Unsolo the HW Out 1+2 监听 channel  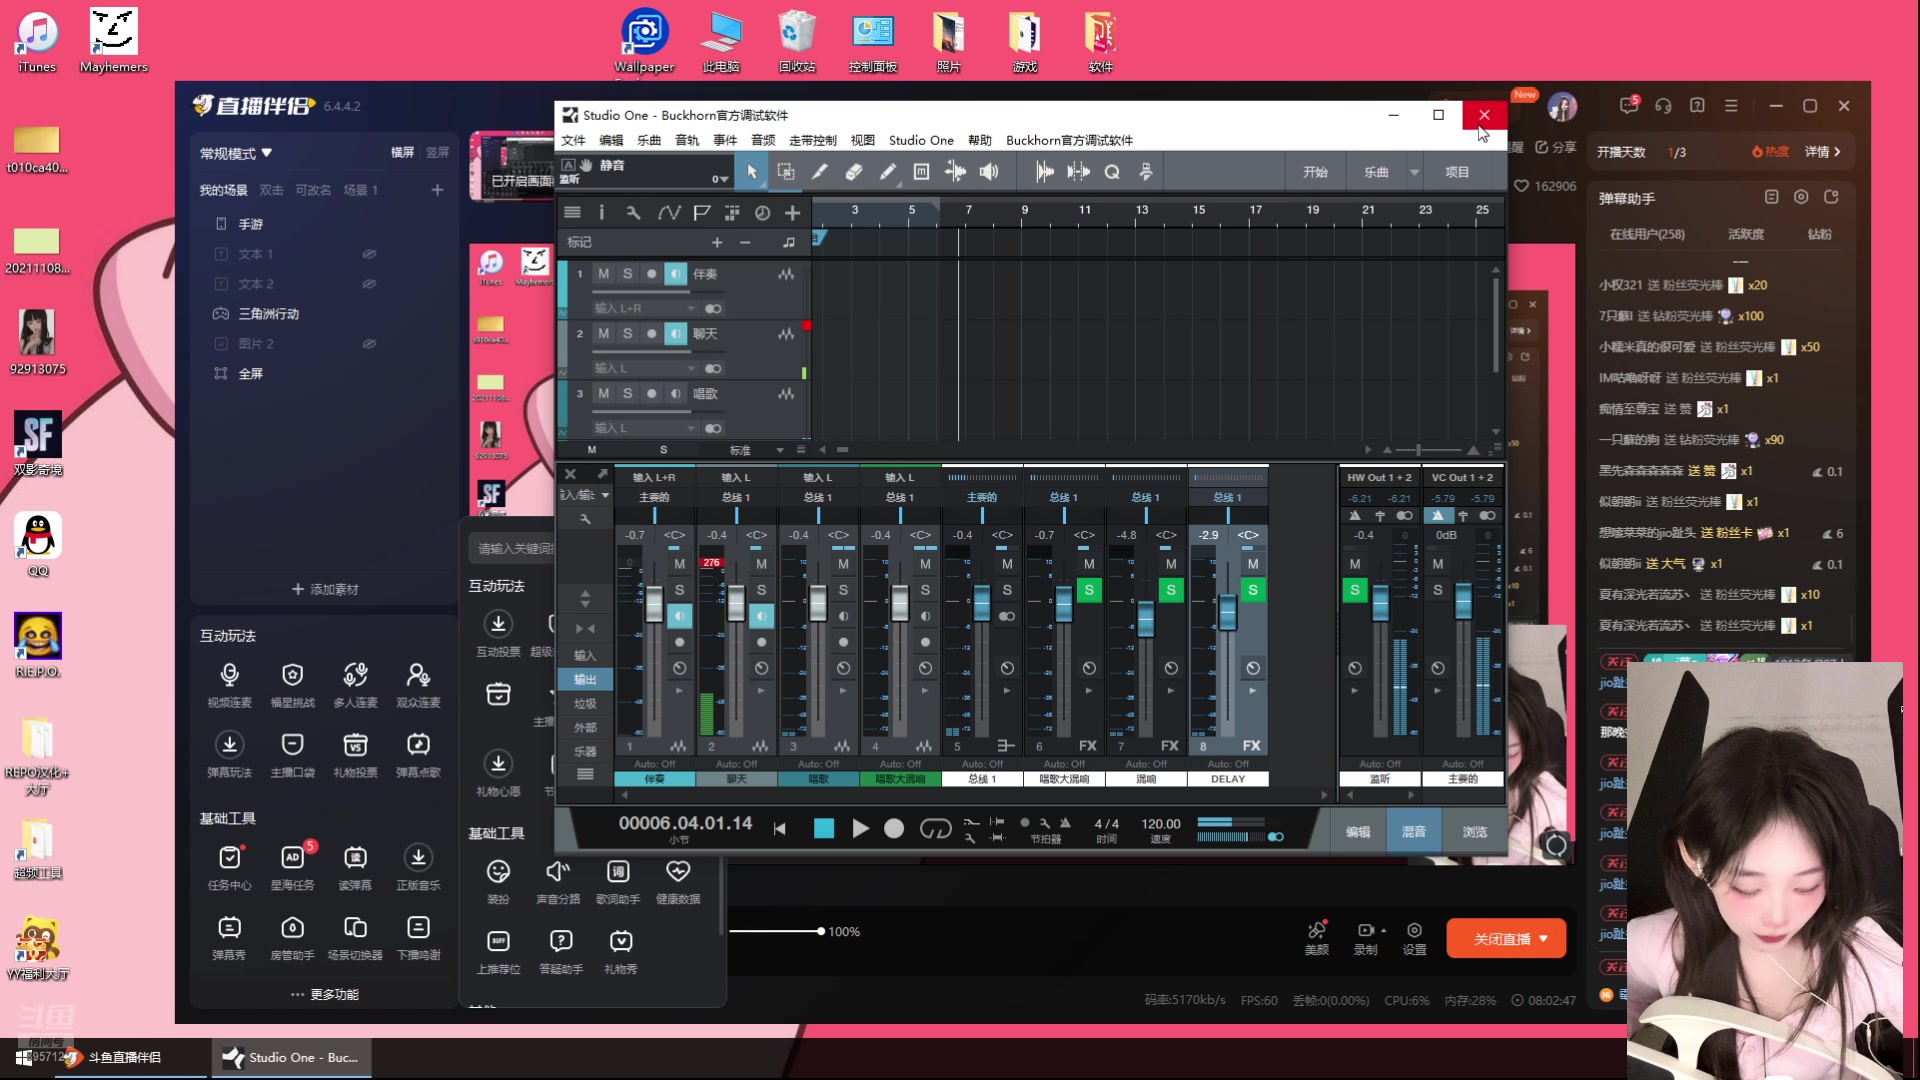1355,590
